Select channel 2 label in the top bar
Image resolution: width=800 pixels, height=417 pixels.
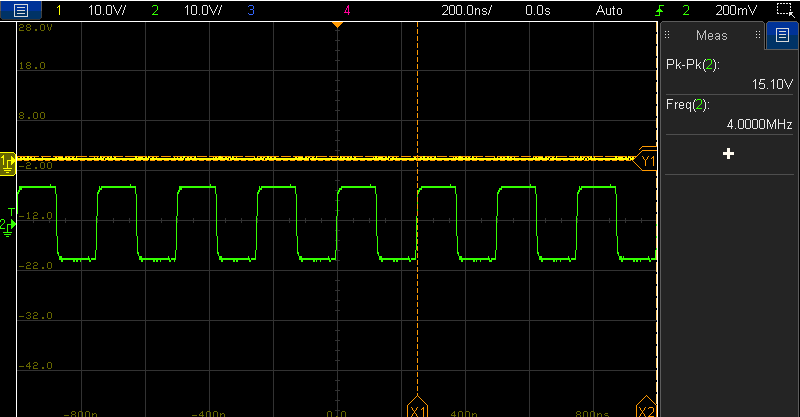(x=155, y=10)
